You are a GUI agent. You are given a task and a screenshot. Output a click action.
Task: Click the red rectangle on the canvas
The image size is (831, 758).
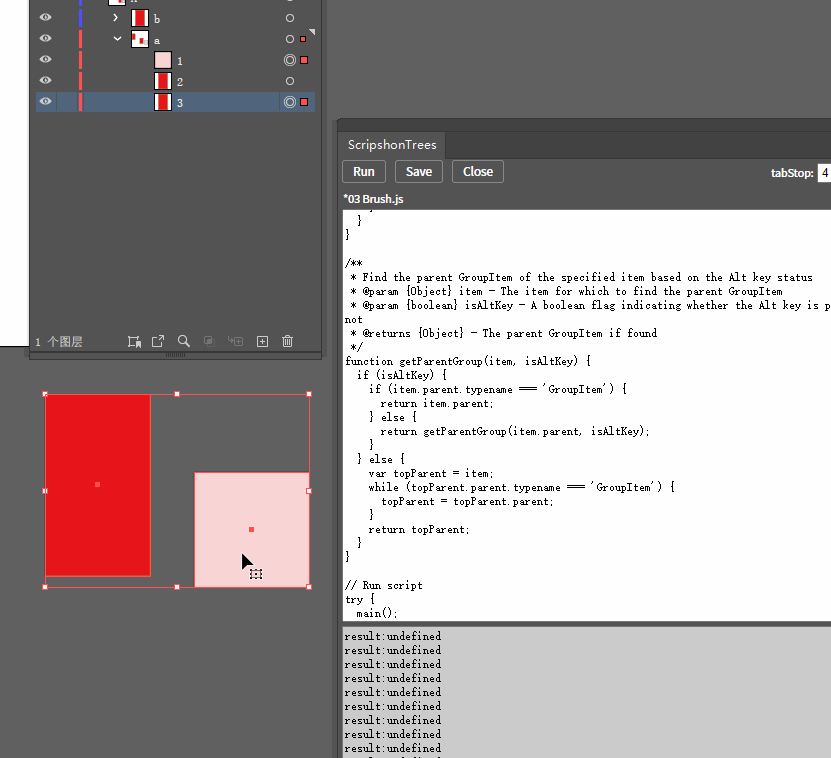pos(98,485)
